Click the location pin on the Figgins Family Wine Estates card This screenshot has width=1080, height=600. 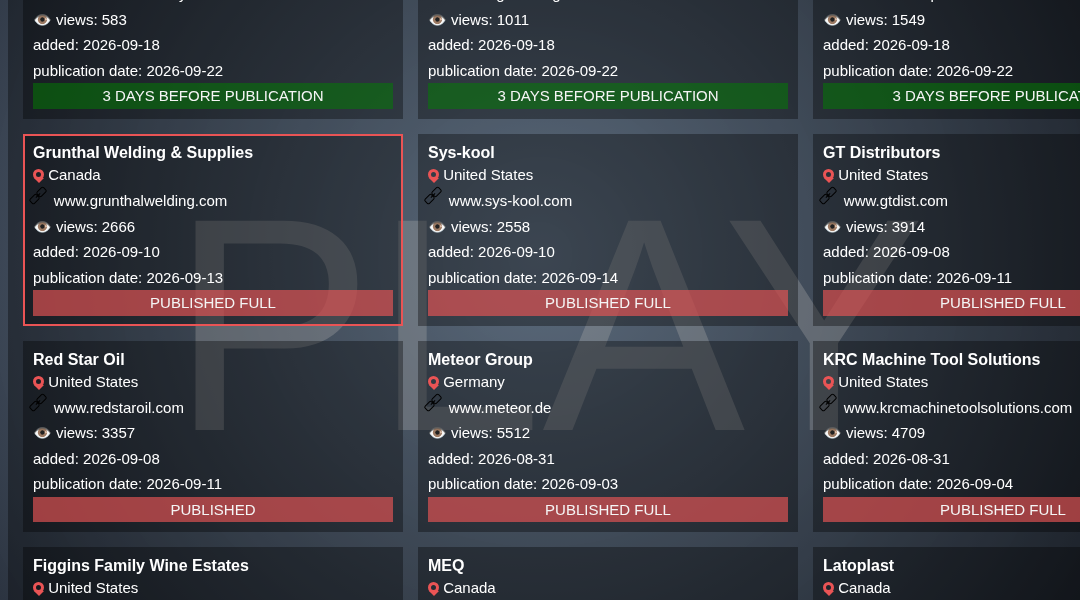point(39,588)
